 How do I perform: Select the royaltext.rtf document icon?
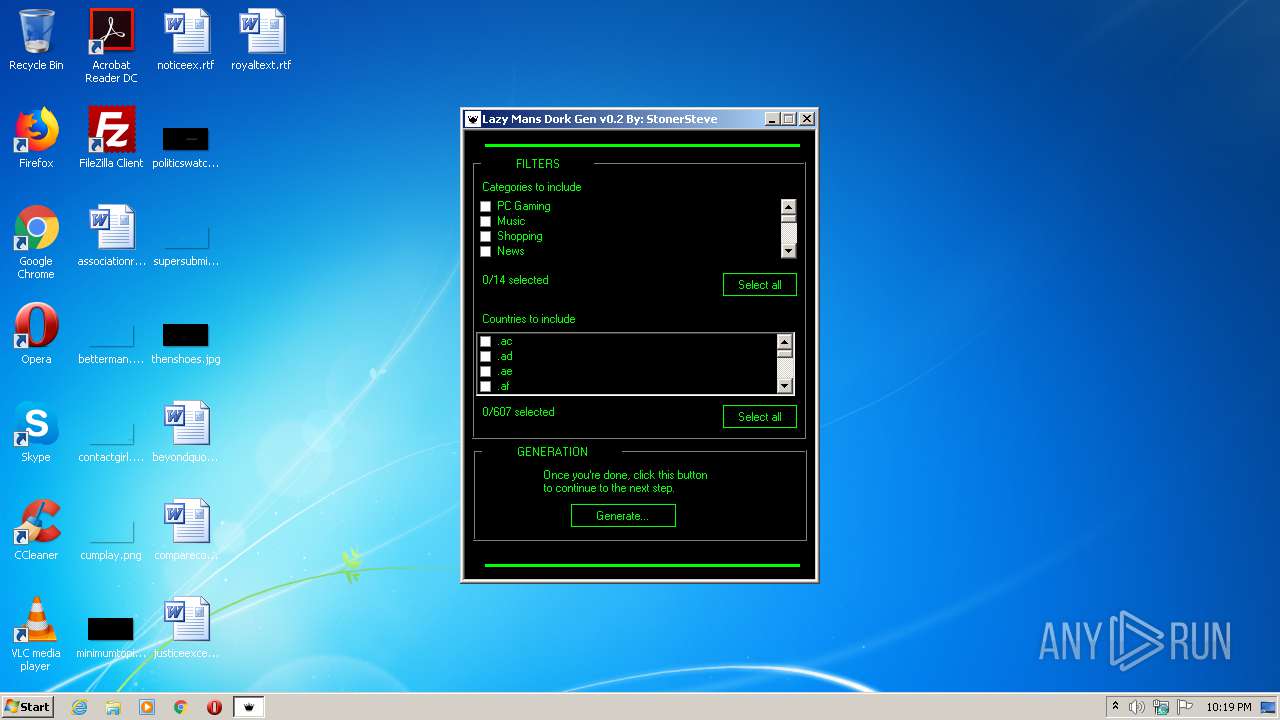[x=261, y=40]
